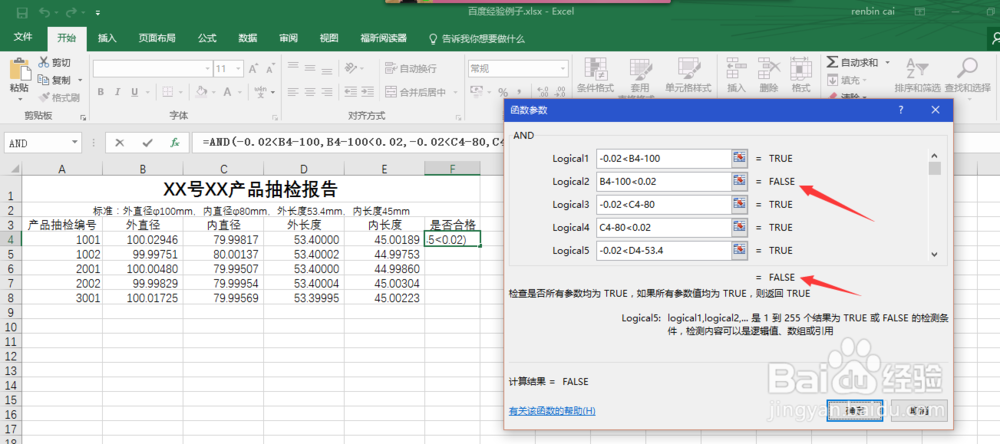The image size is (1000, 444).
Task: Click the Delete cells (删除) icon
Action: [769, 75]
